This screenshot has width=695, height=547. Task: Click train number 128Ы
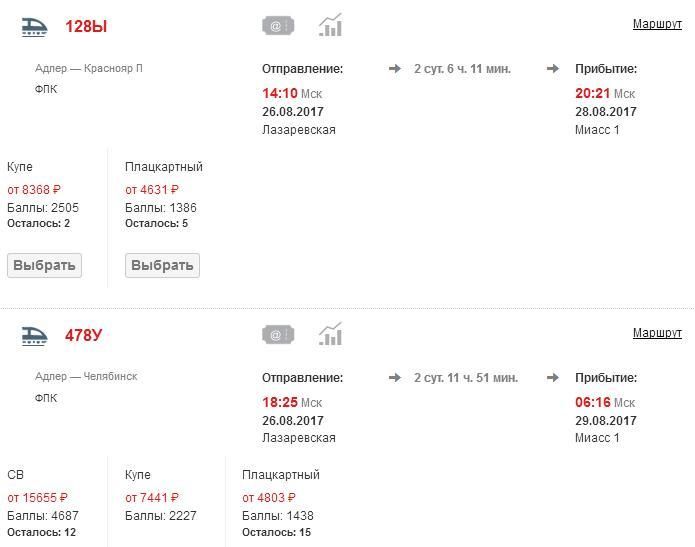click(85, 27)
